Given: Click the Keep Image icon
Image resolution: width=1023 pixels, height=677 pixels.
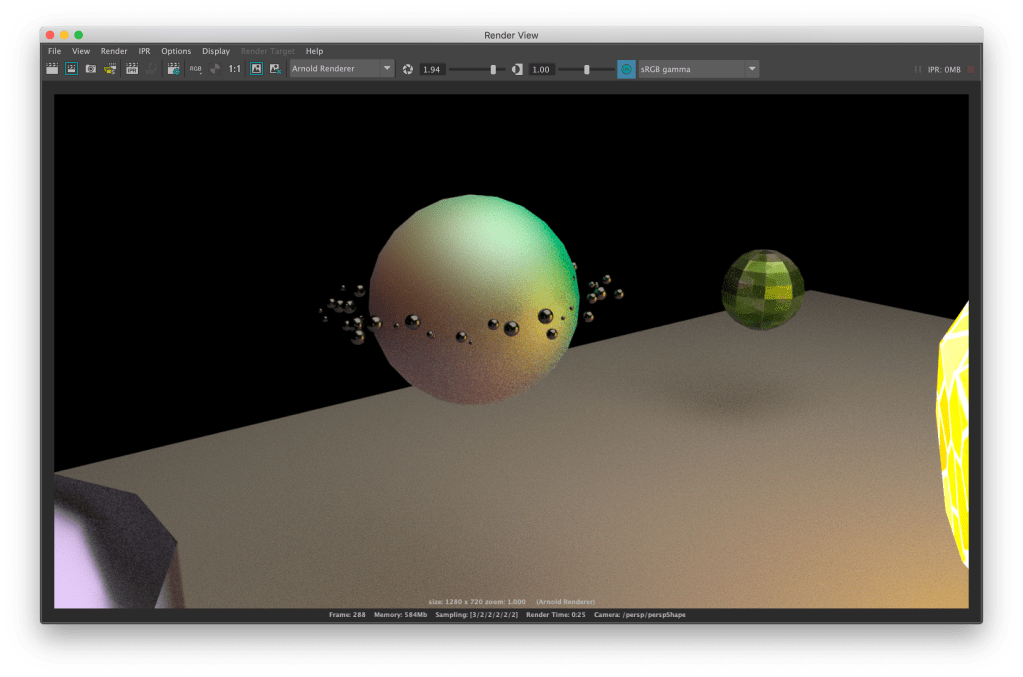Looking at the screenshot, I should 255,69.
